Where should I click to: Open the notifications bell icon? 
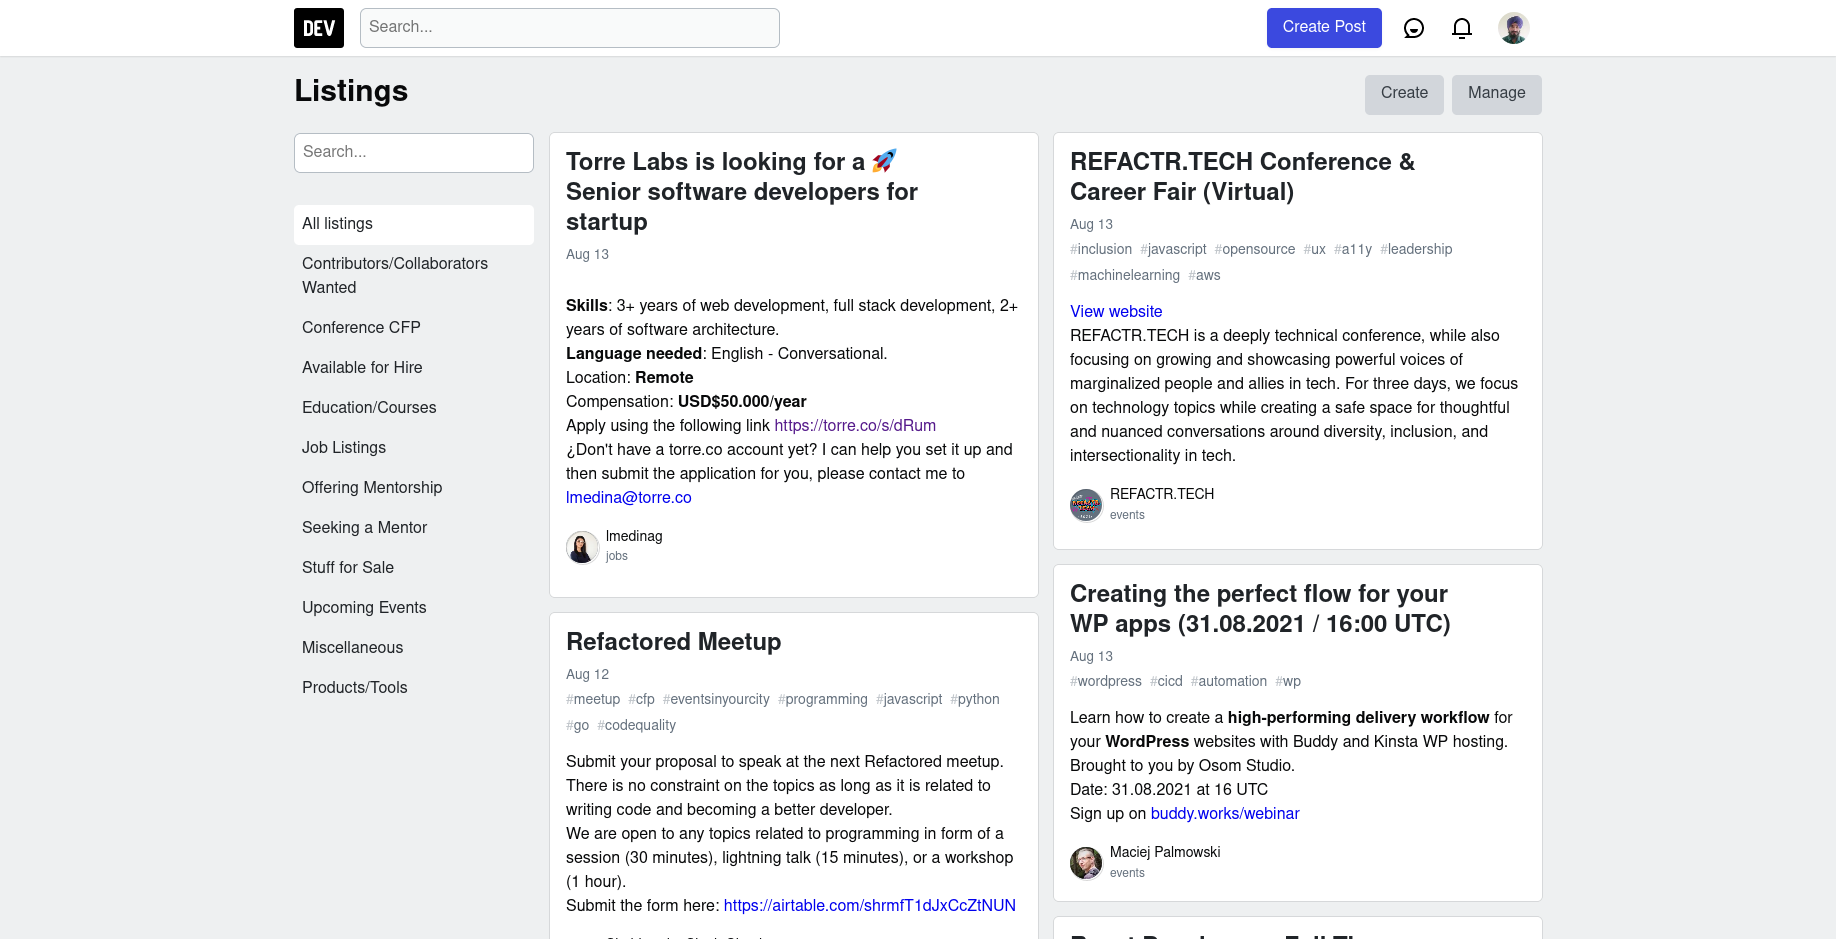(x=1461, y=28)
